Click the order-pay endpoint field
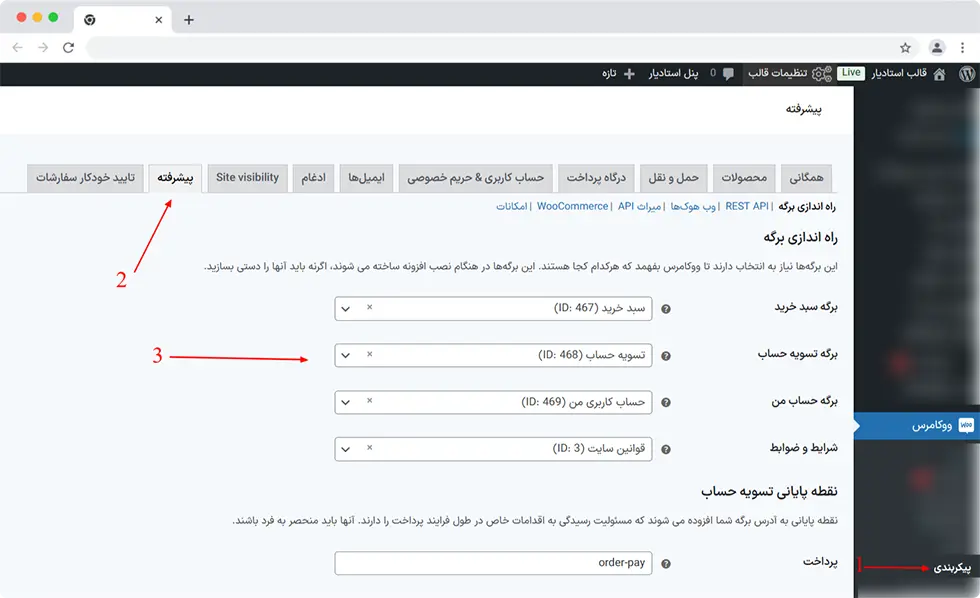 coord(493,563)
